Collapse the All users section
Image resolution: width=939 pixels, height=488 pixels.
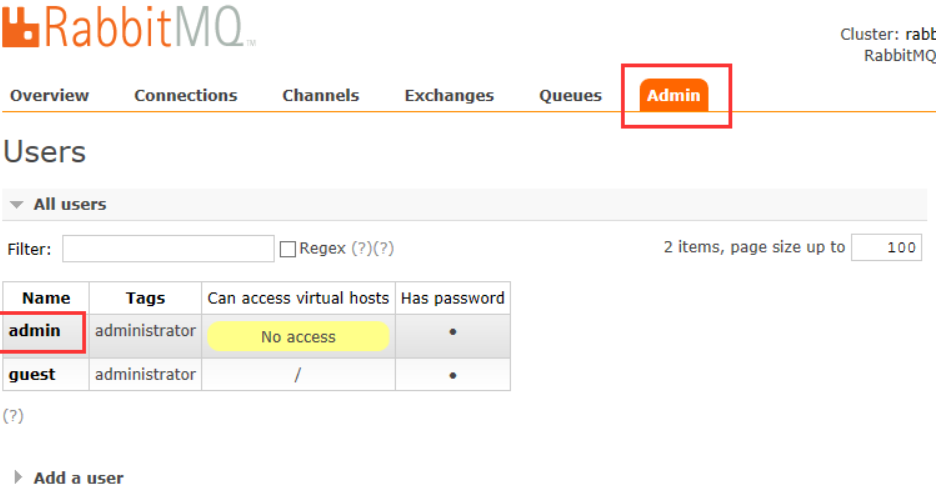(58, 204)
